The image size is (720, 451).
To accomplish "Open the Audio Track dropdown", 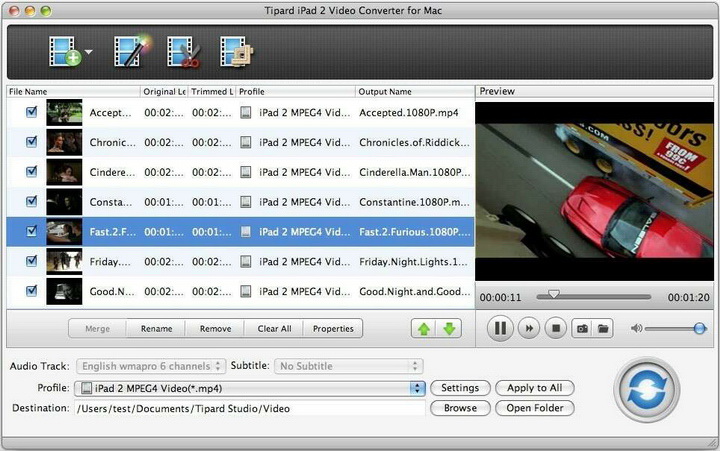I will click(x=151, y=366).
